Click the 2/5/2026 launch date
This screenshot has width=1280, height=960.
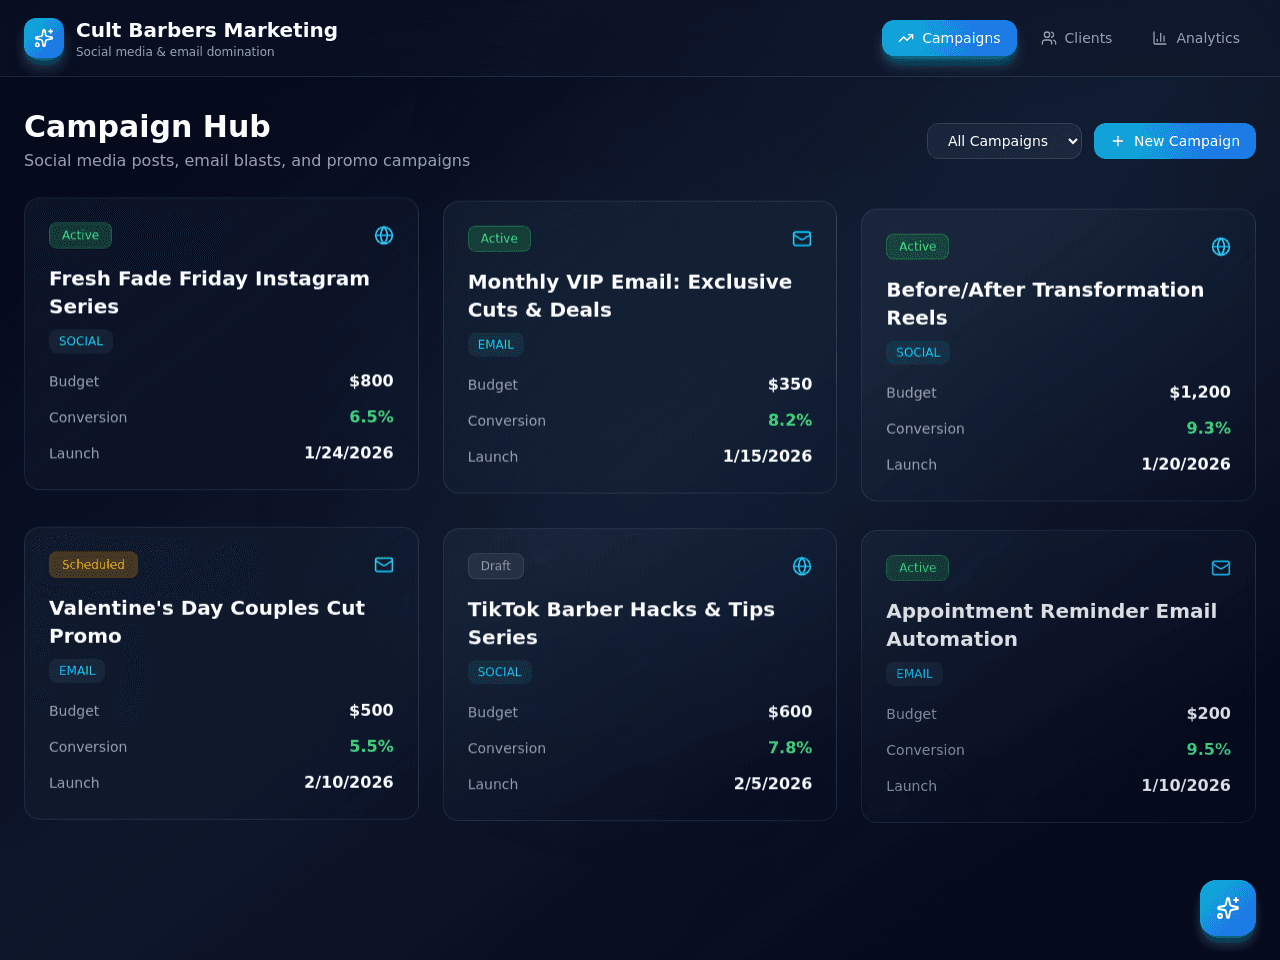[x=773, y=784]
